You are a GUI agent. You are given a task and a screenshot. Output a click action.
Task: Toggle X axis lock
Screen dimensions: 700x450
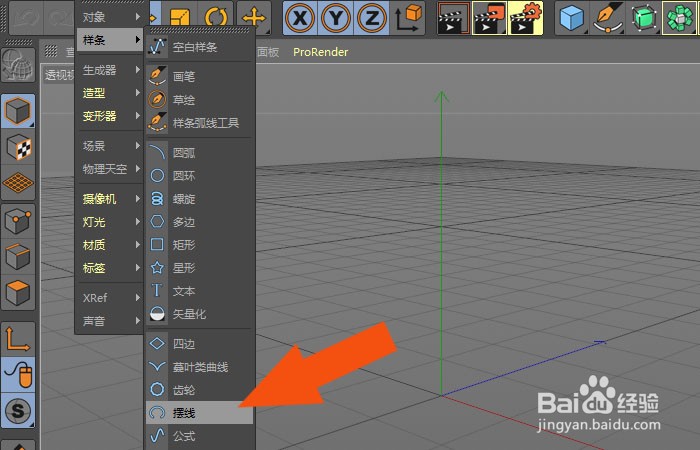click(x=300, y=18)
